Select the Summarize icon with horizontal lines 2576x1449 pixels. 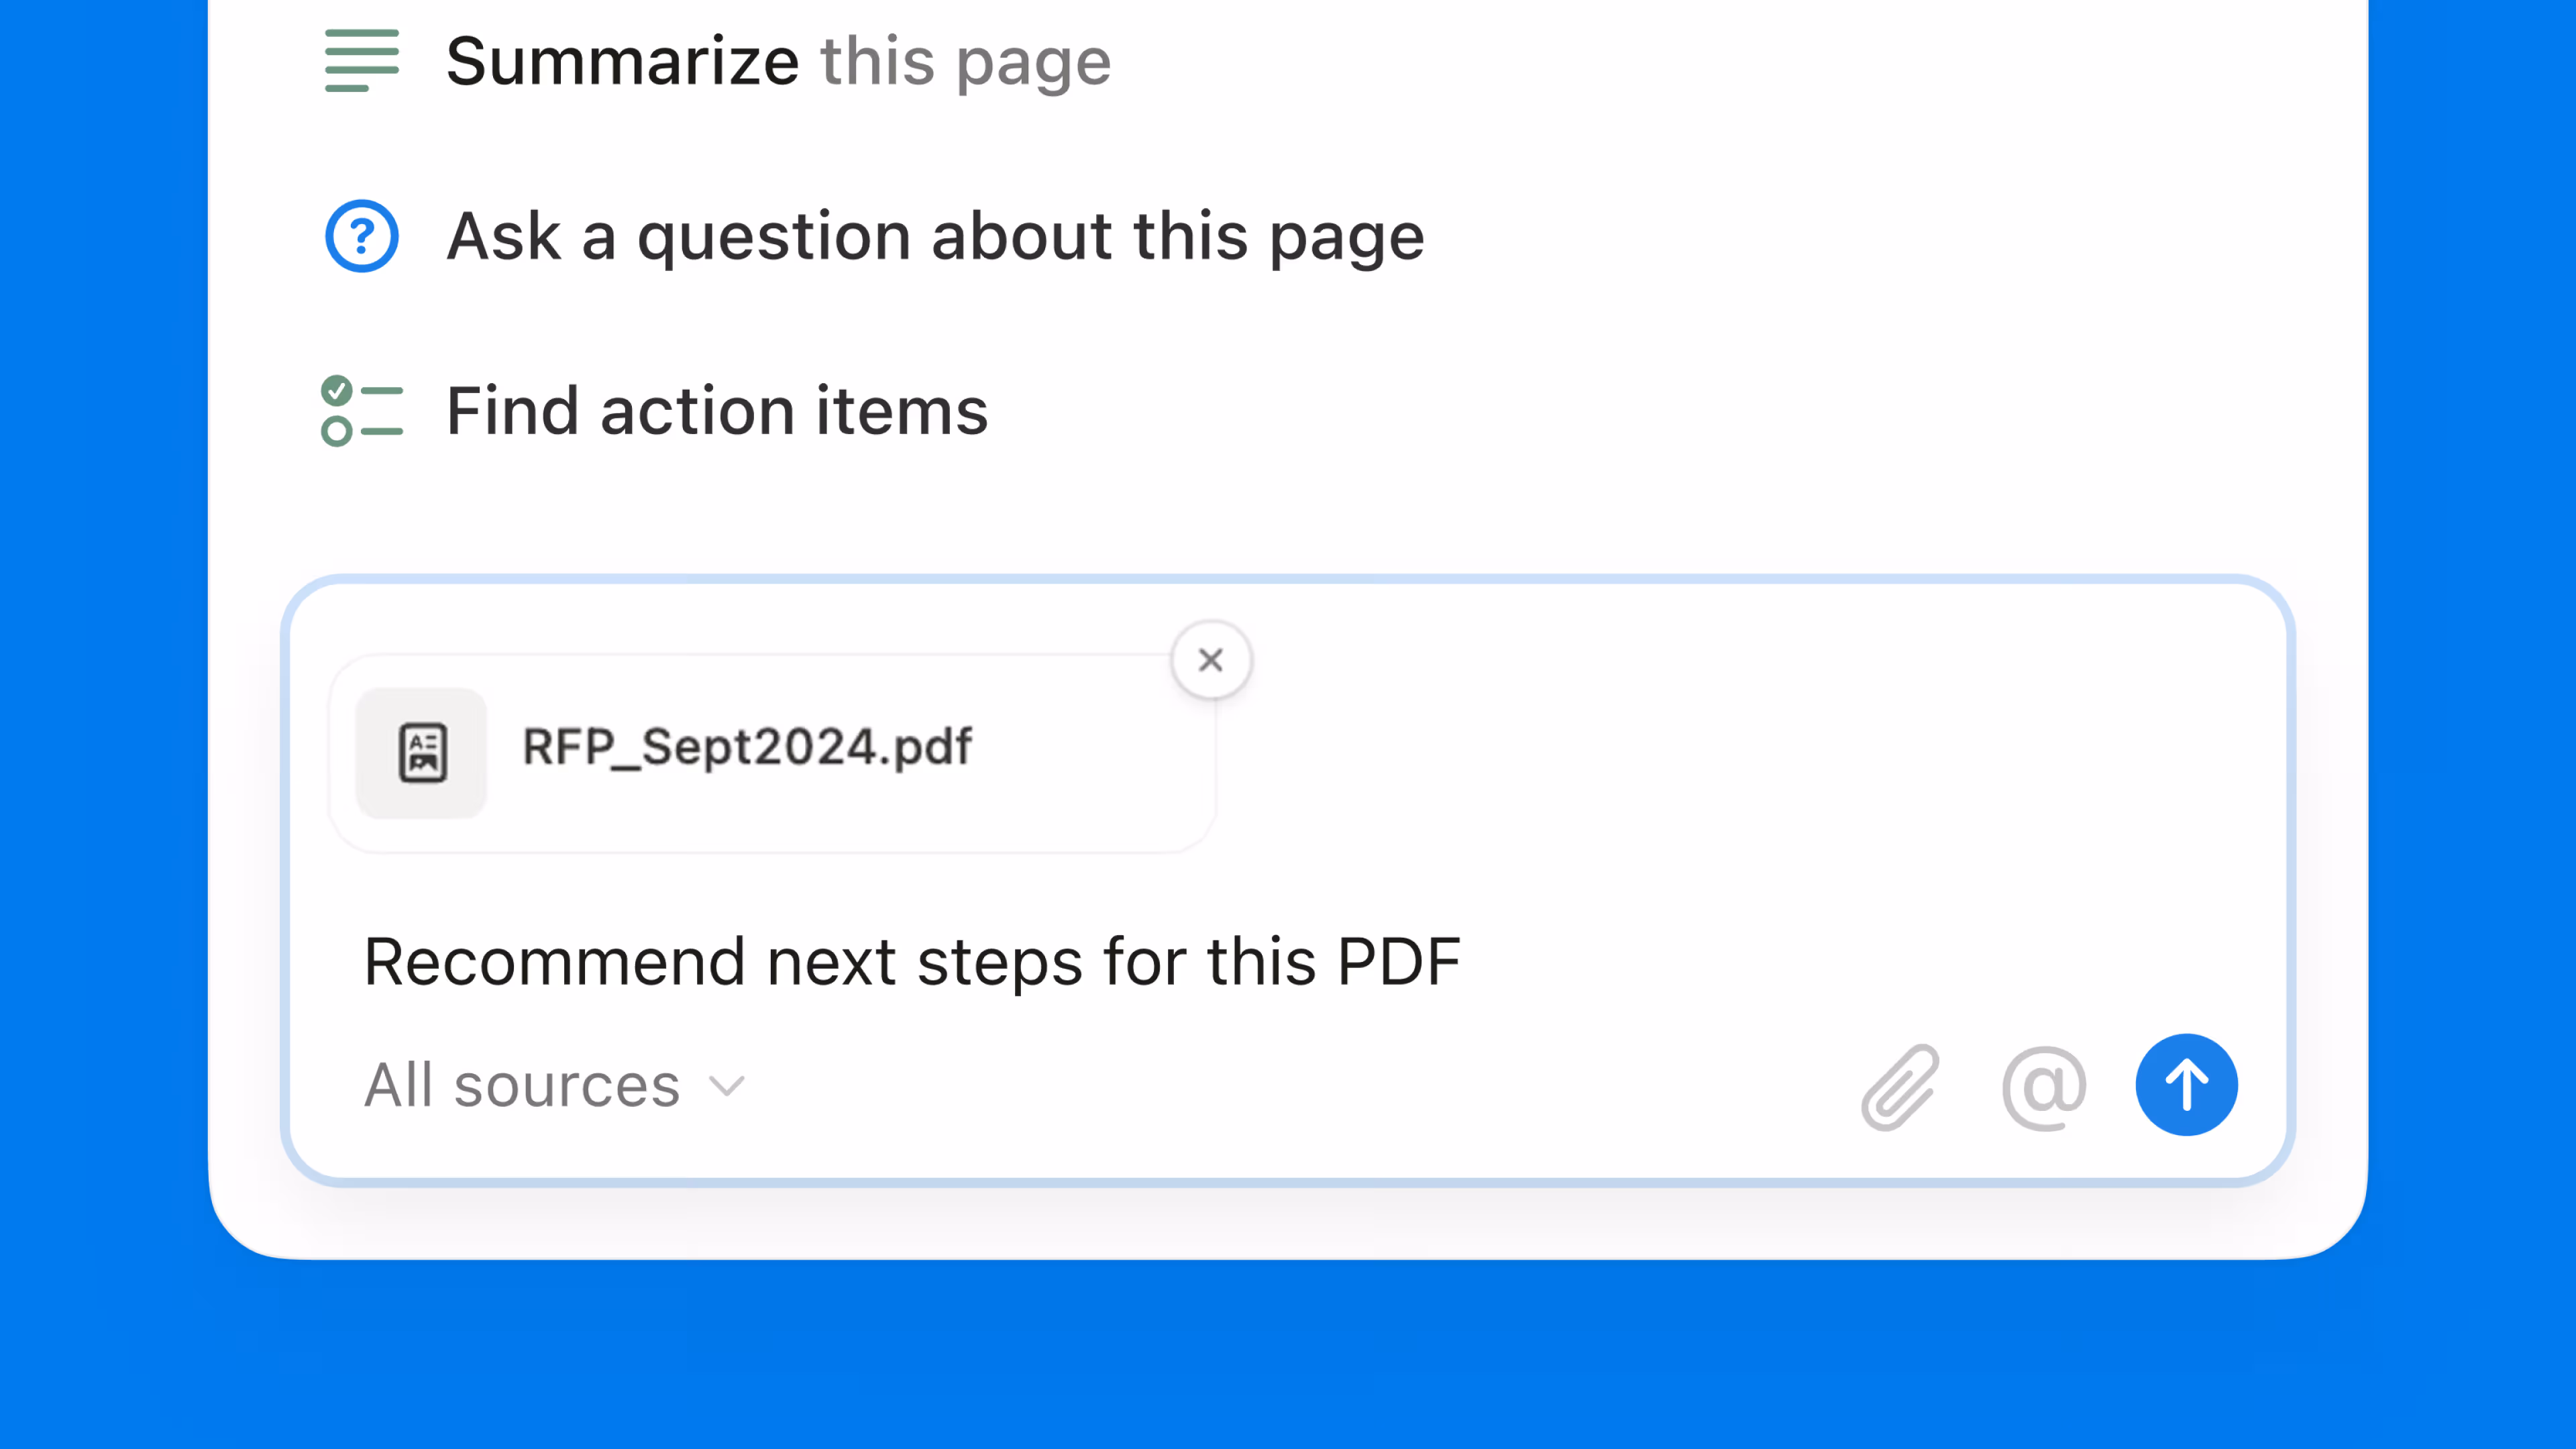click(x=361, y=61)
